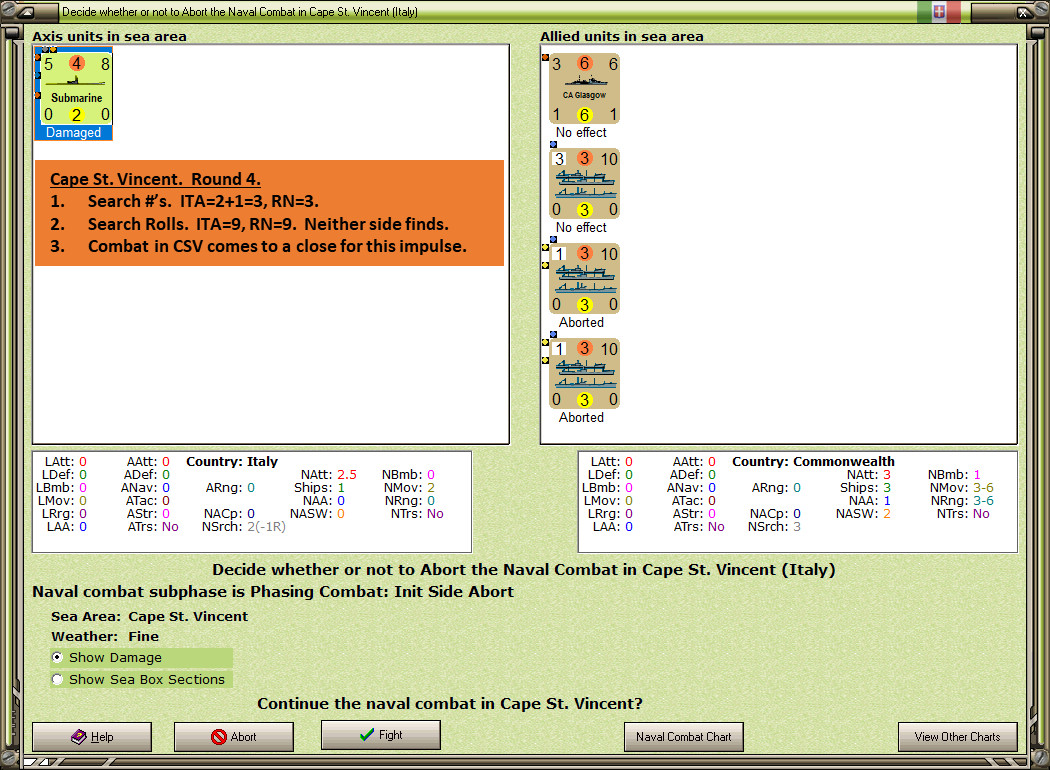
Task: Click the Italy NAtt value 2.5
Action: pos(347,475)
